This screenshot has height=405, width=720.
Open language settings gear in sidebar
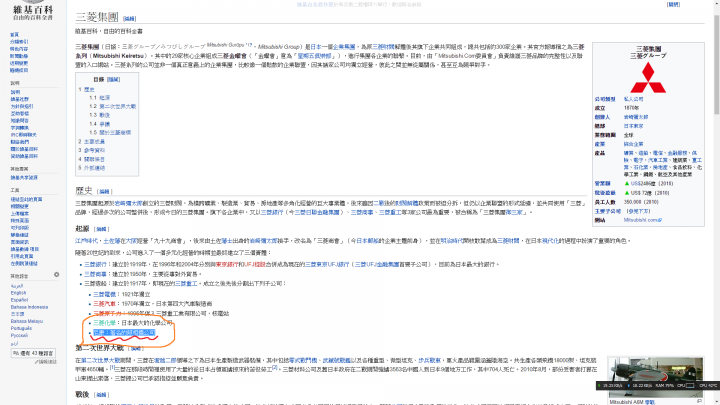pos(56,275)
